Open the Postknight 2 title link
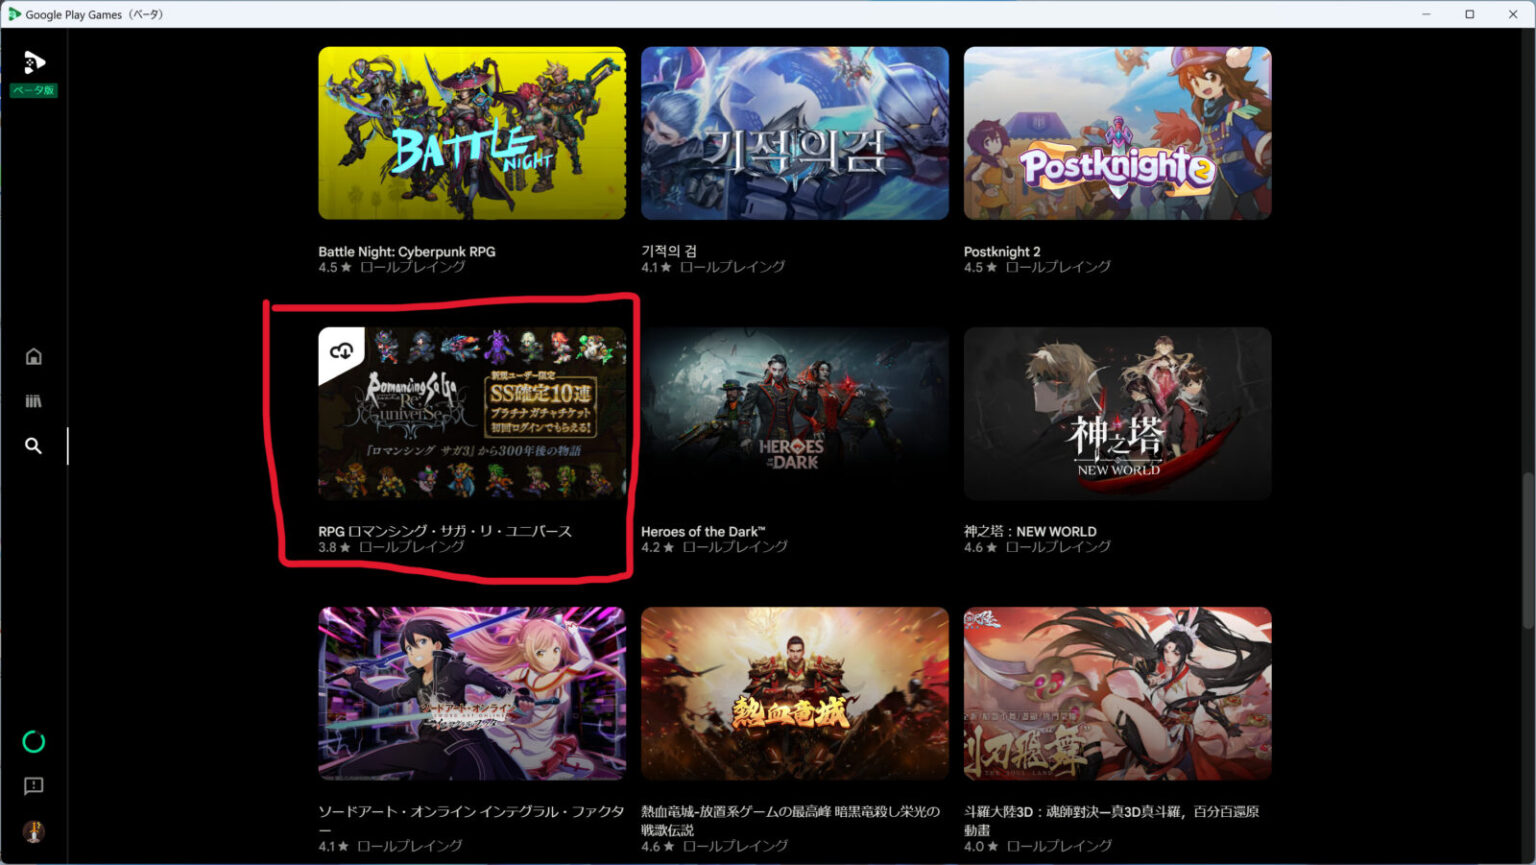 1002,251
